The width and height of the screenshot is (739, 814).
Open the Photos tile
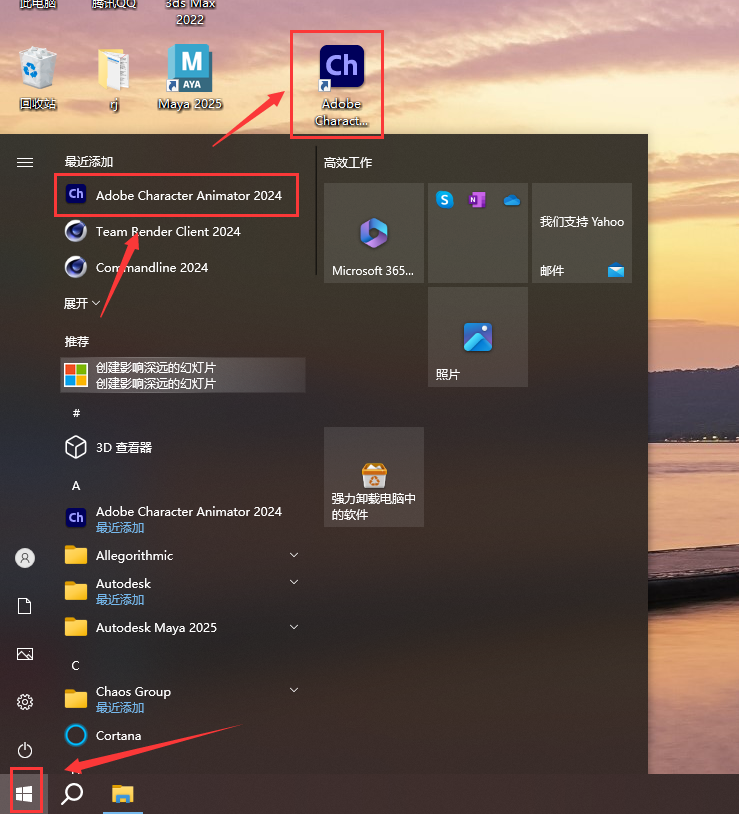tap(477, 336)
